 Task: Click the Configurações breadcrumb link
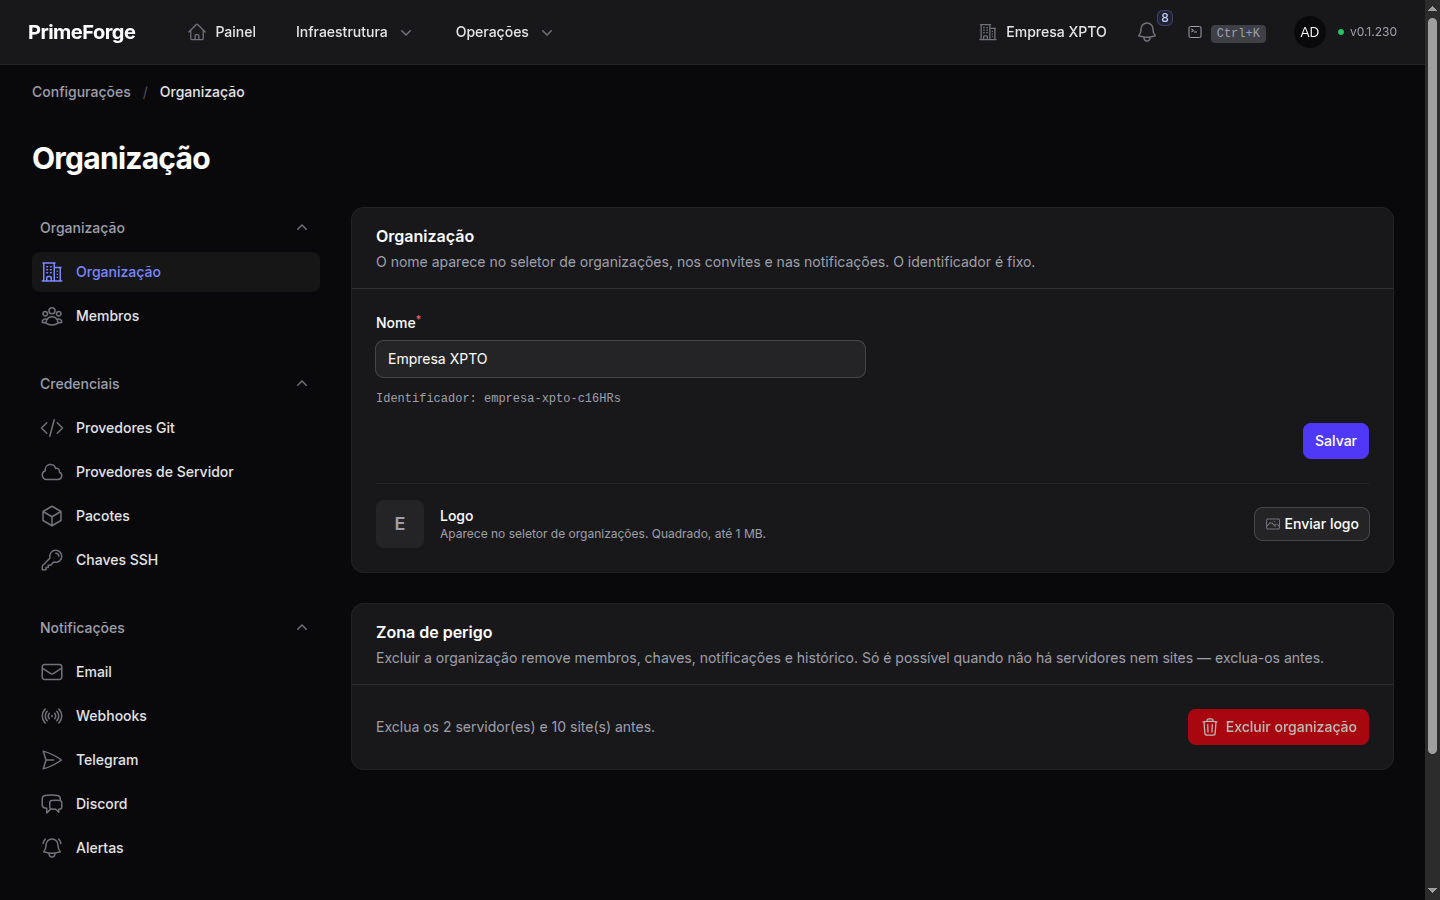click(81, 92)
